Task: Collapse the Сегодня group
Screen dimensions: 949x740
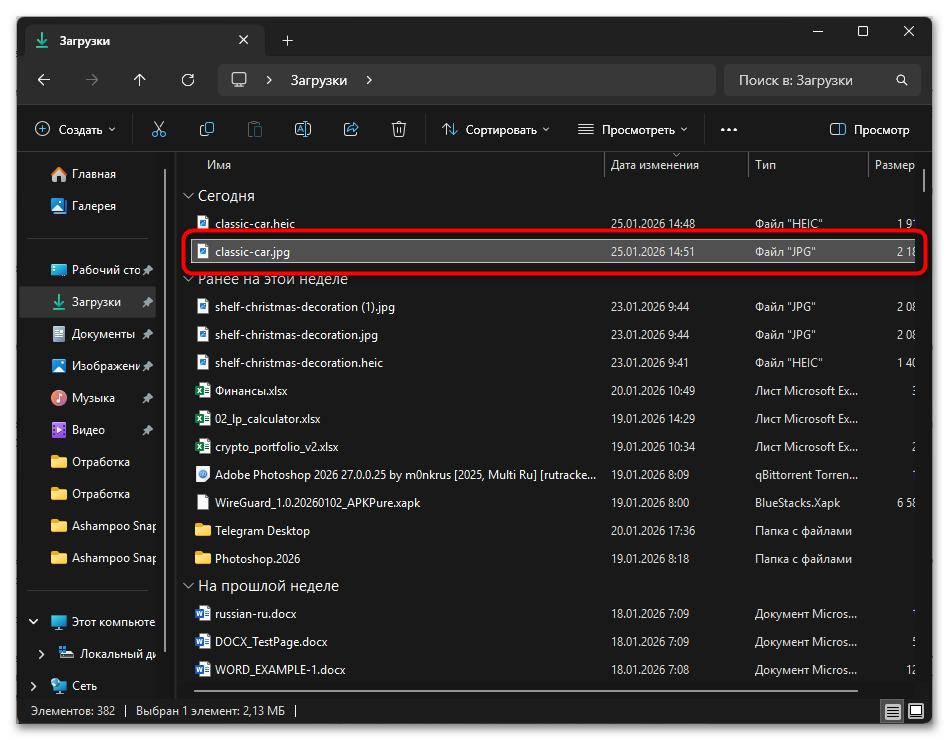Action: (187, 196)
